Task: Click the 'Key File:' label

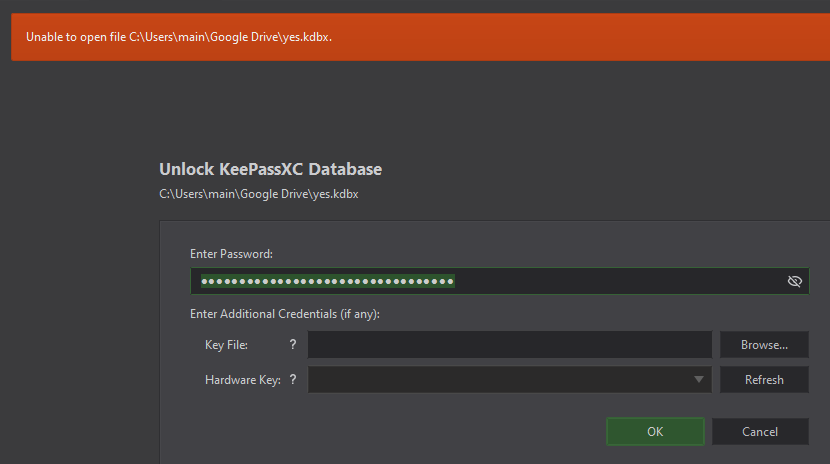Action: pos(226,345)
